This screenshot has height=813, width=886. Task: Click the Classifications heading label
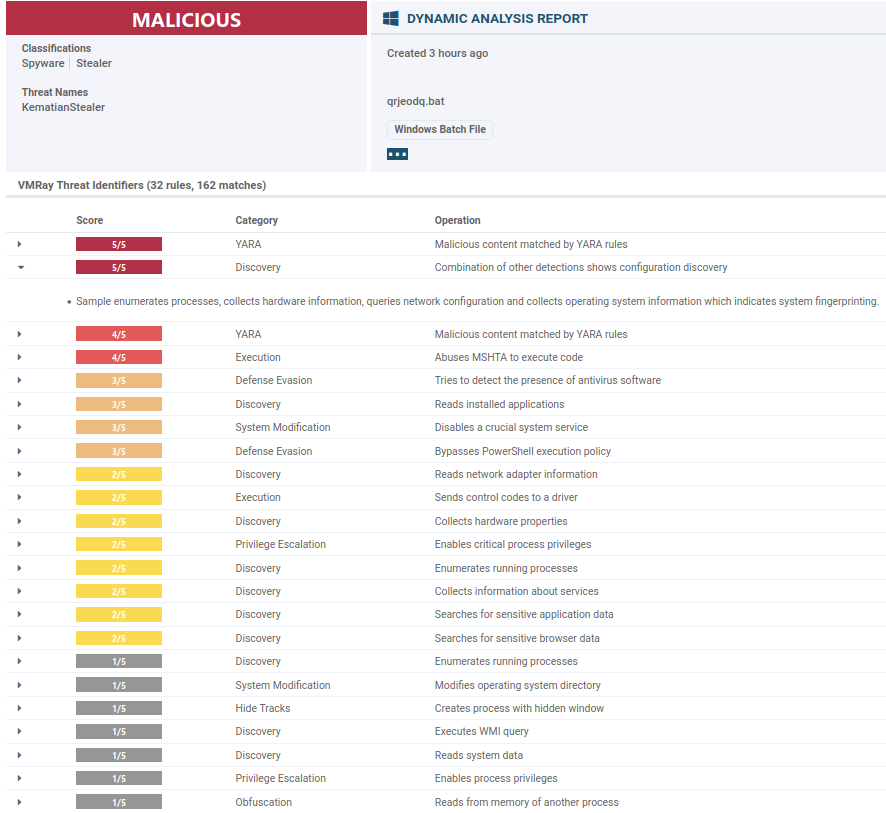(x=56, y=49)
